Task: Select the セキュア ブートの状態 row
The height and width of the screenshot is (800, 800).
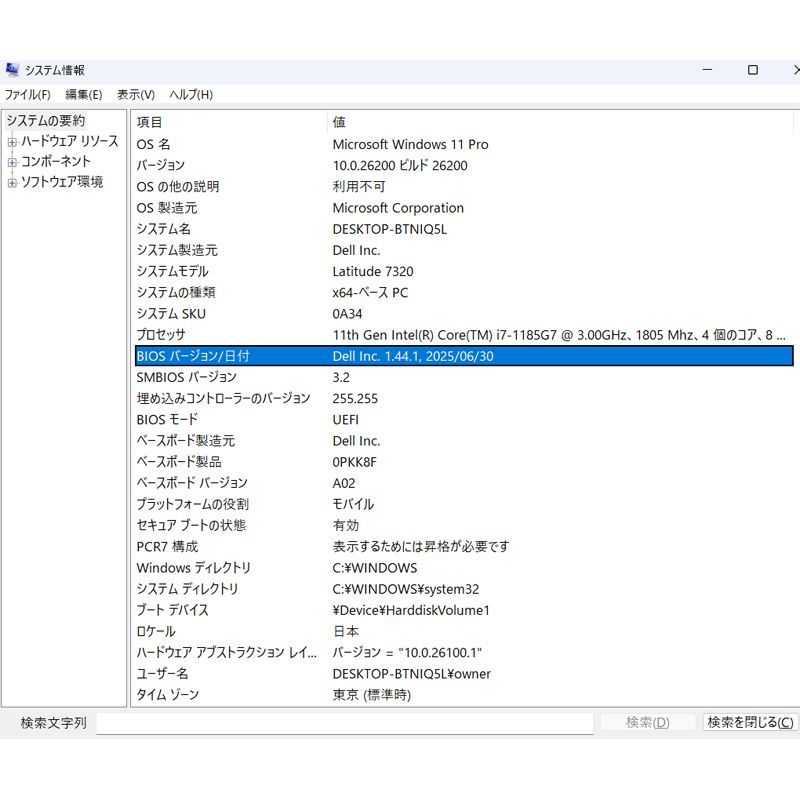Action: pyautogui.click(x=300, y=525)
